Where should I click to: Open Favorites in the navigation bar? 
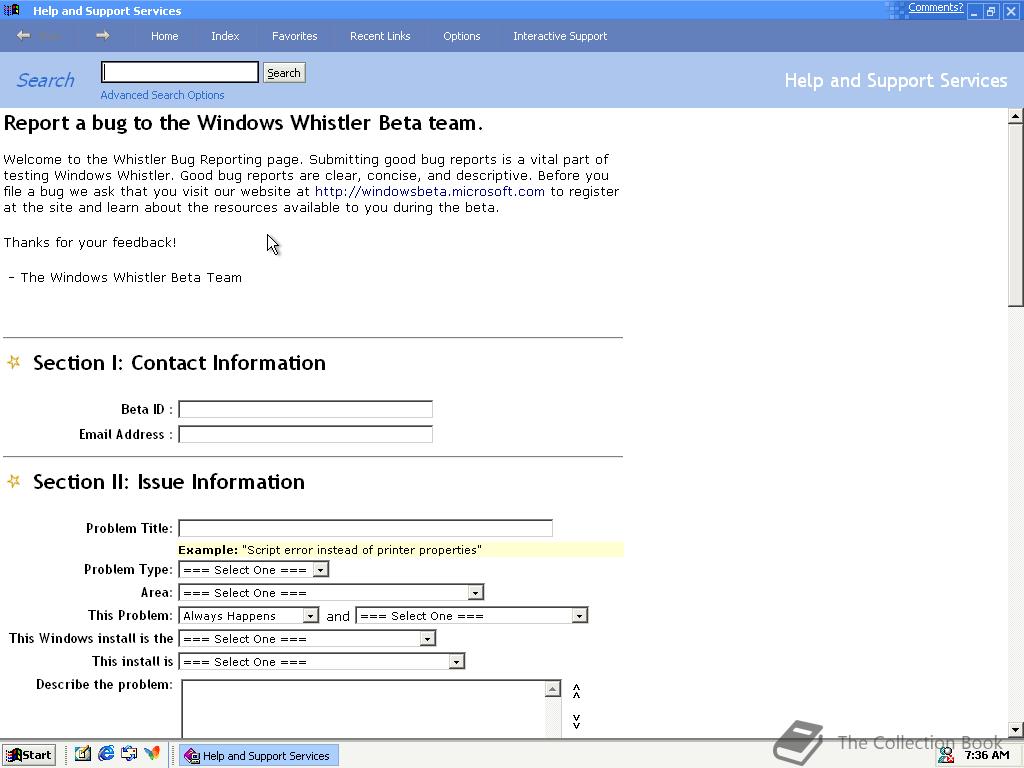(x=295, y=36)
